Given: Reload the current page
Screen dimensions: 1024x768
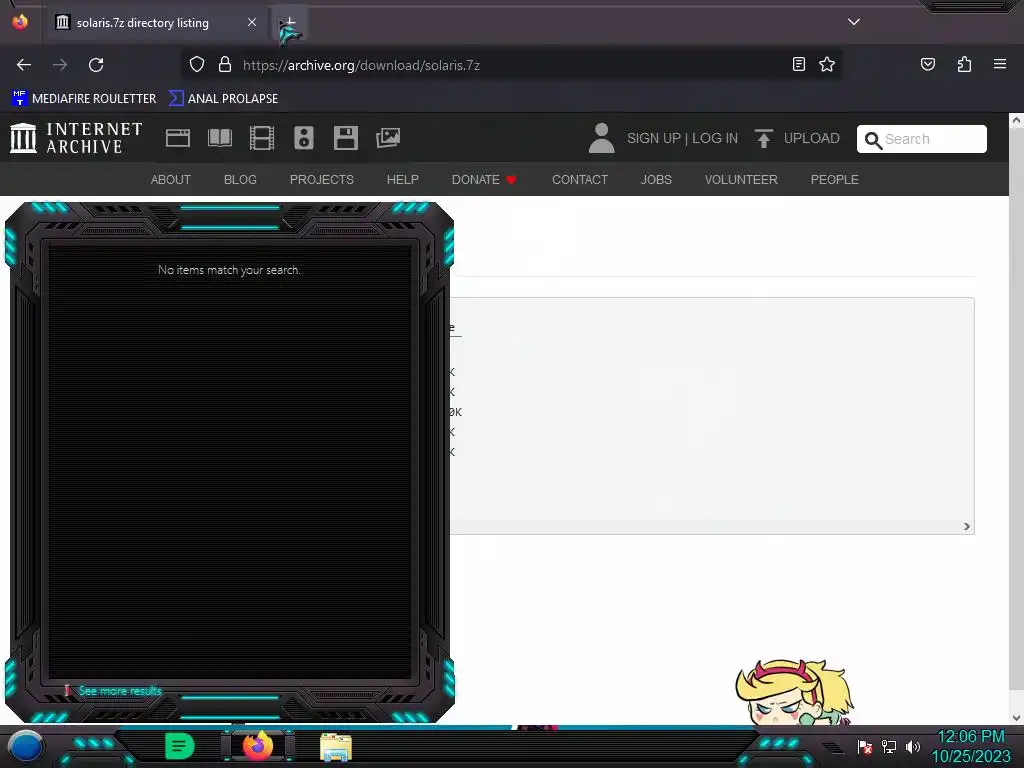Looking at the screenshot, I should pos(96,65).
